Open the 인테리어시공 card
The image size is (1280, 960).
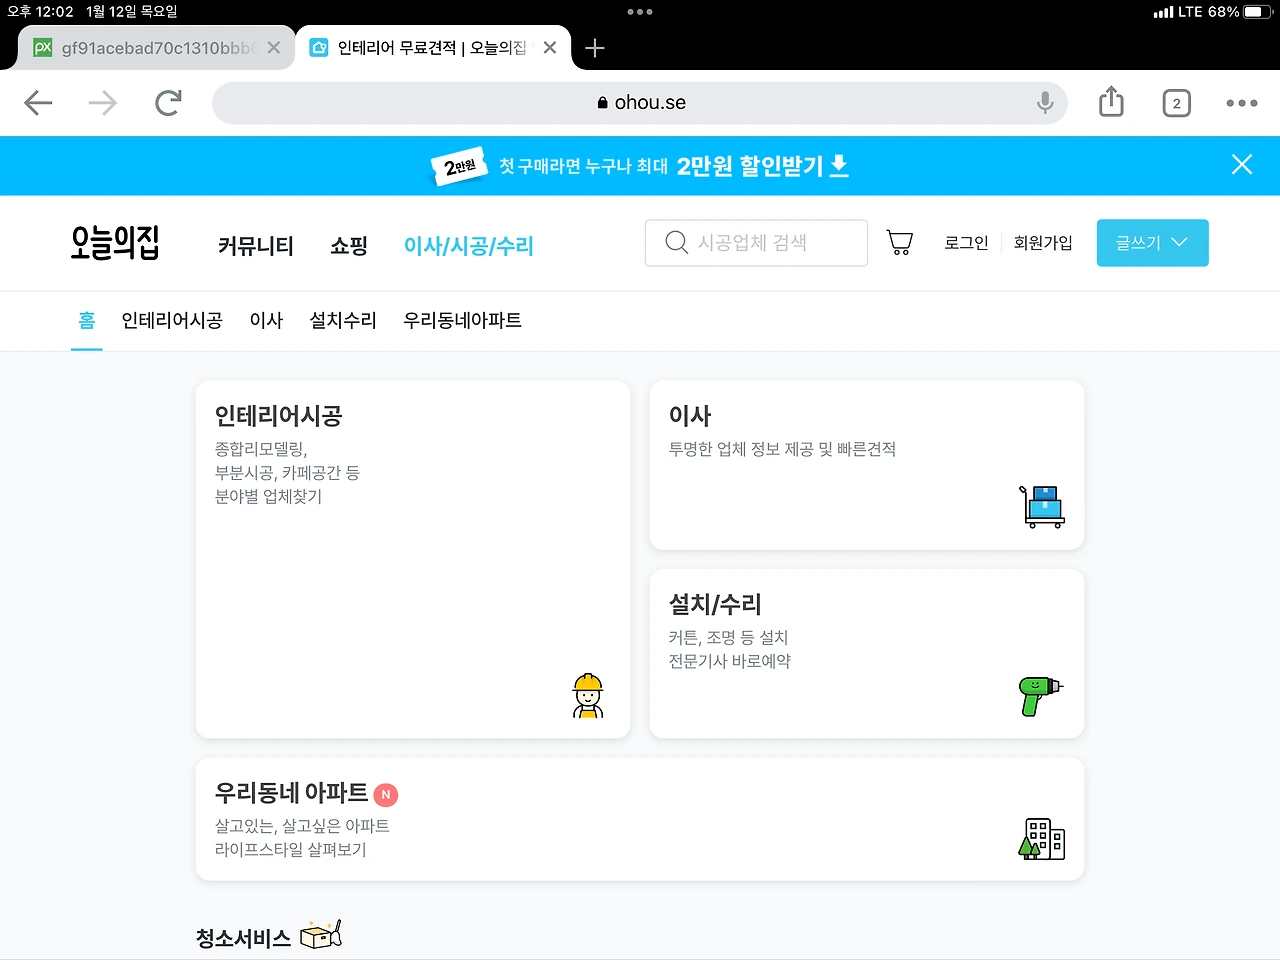pos(413,559)
